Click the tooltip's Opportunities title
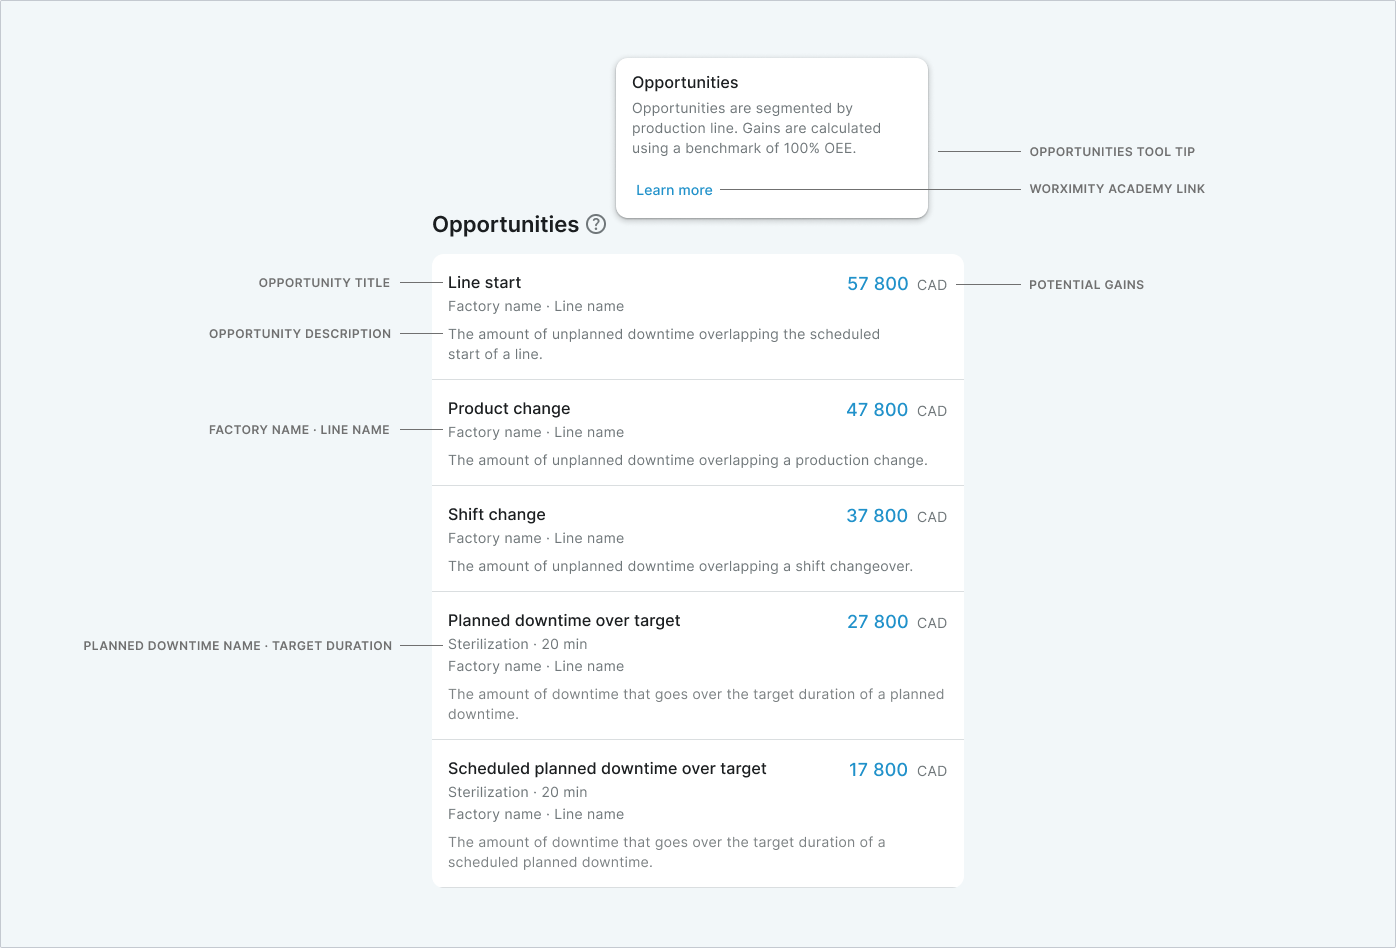 pyautogui.click(x=685, y=83)
